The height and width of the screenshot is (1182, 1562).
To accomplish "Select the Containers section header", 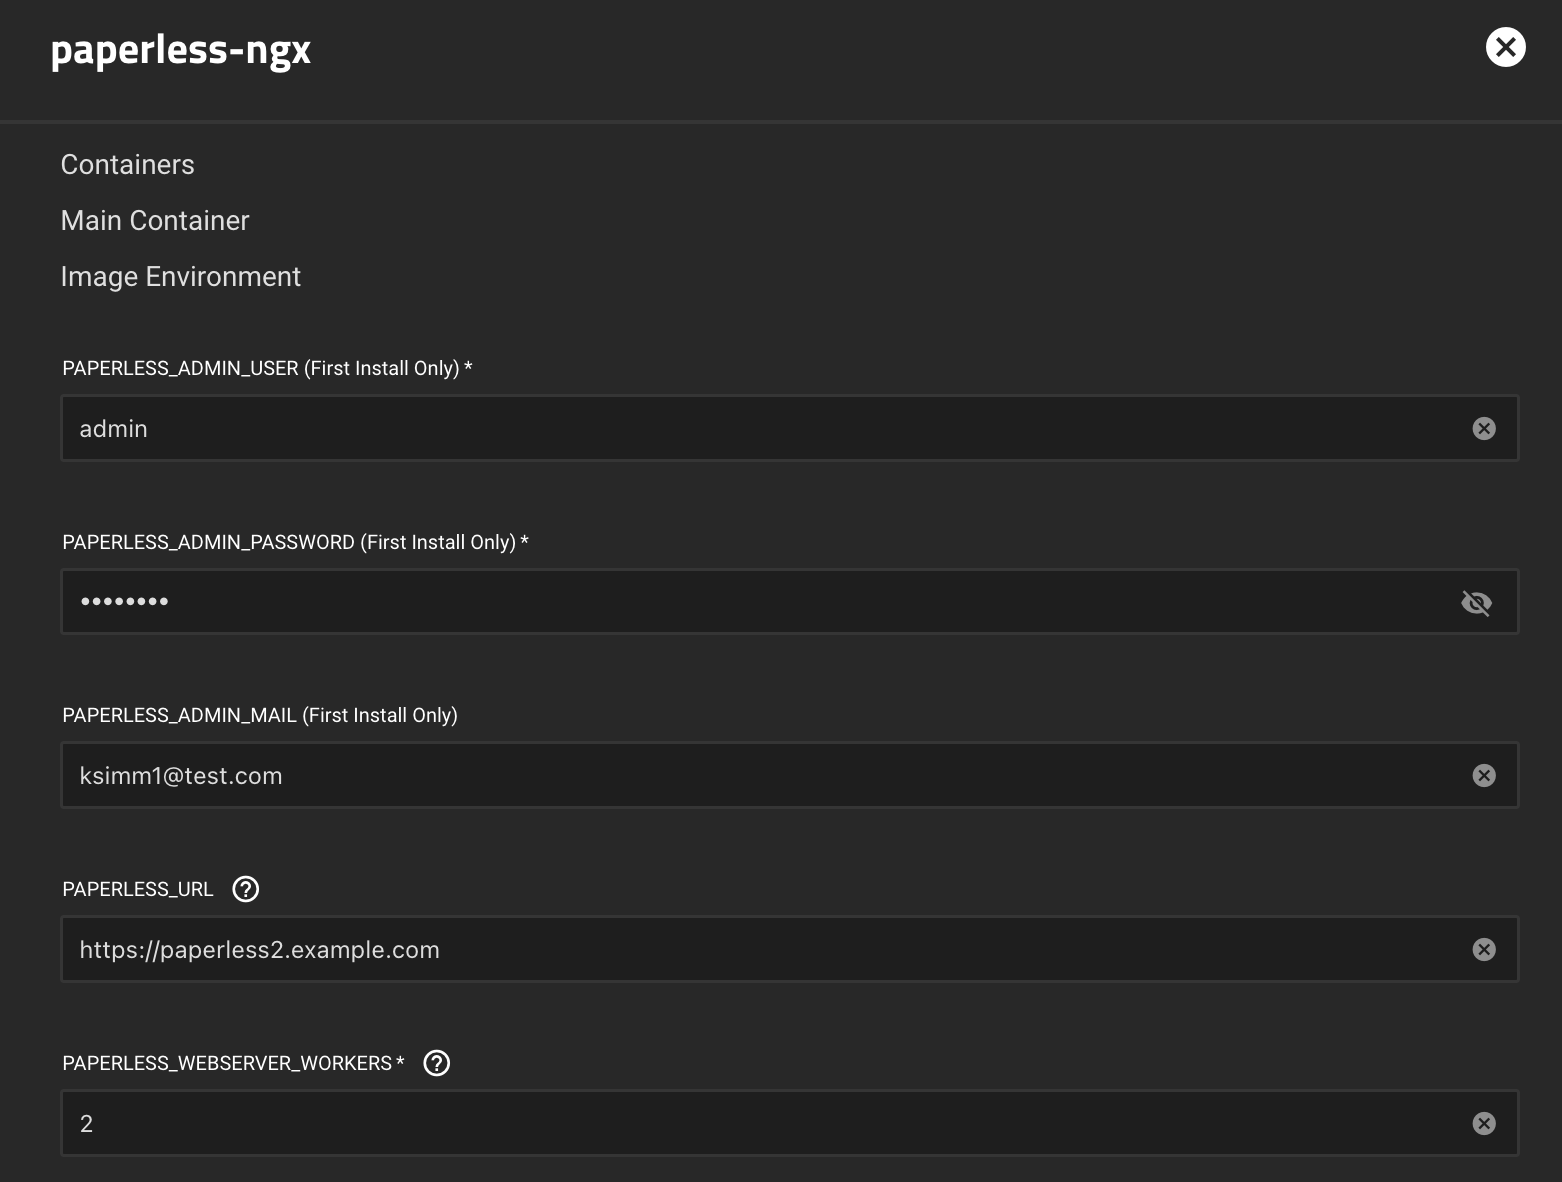I will tap(128, 164).
